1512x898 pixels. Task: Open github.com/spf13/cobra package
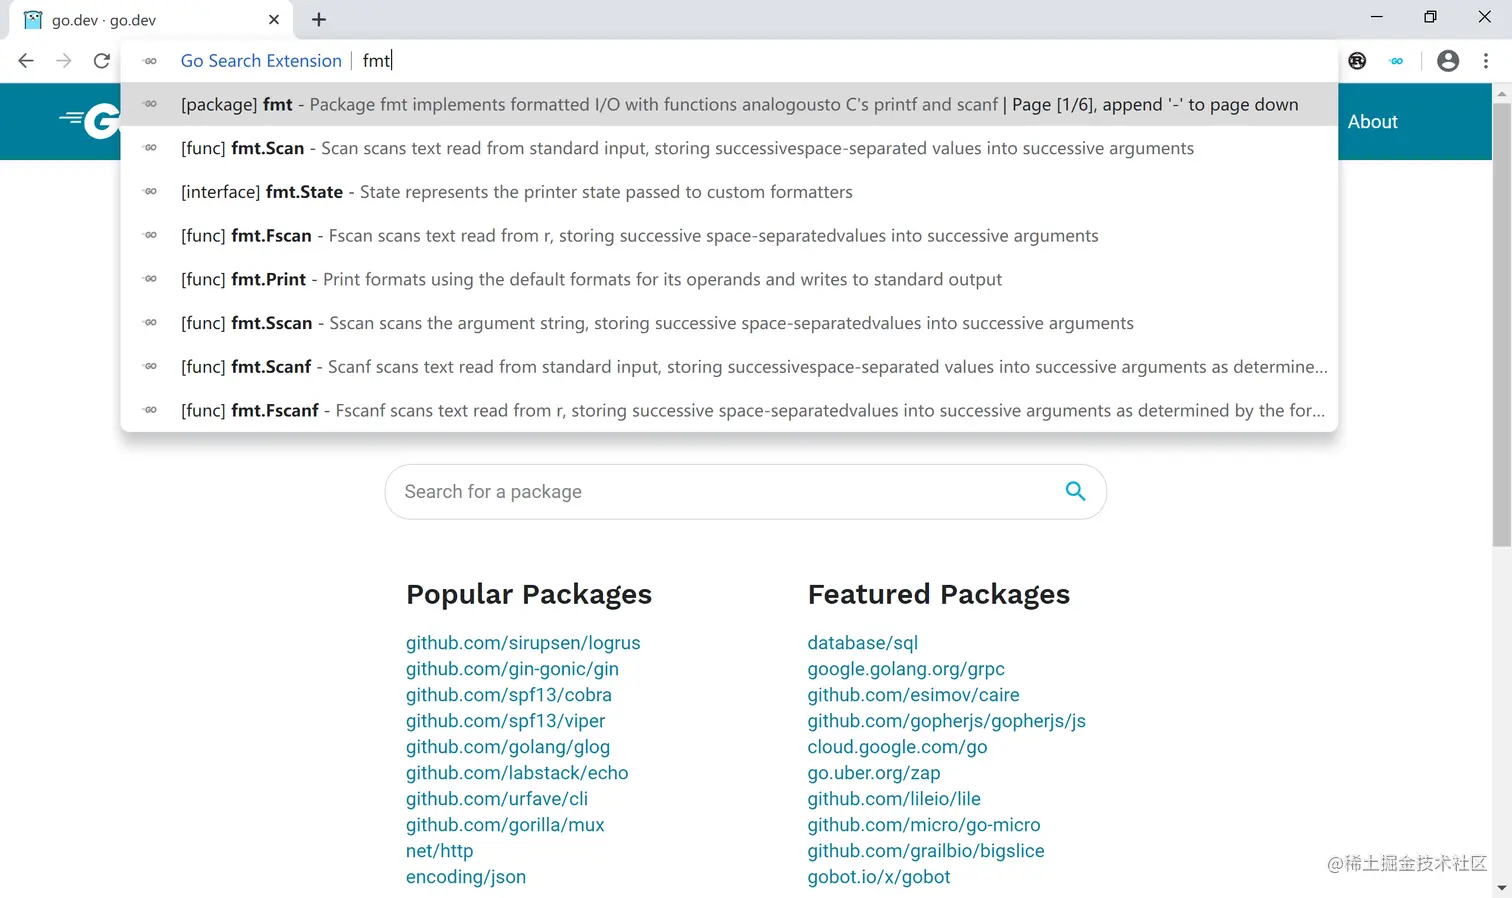pyautogui.click(x=509, y=695)
